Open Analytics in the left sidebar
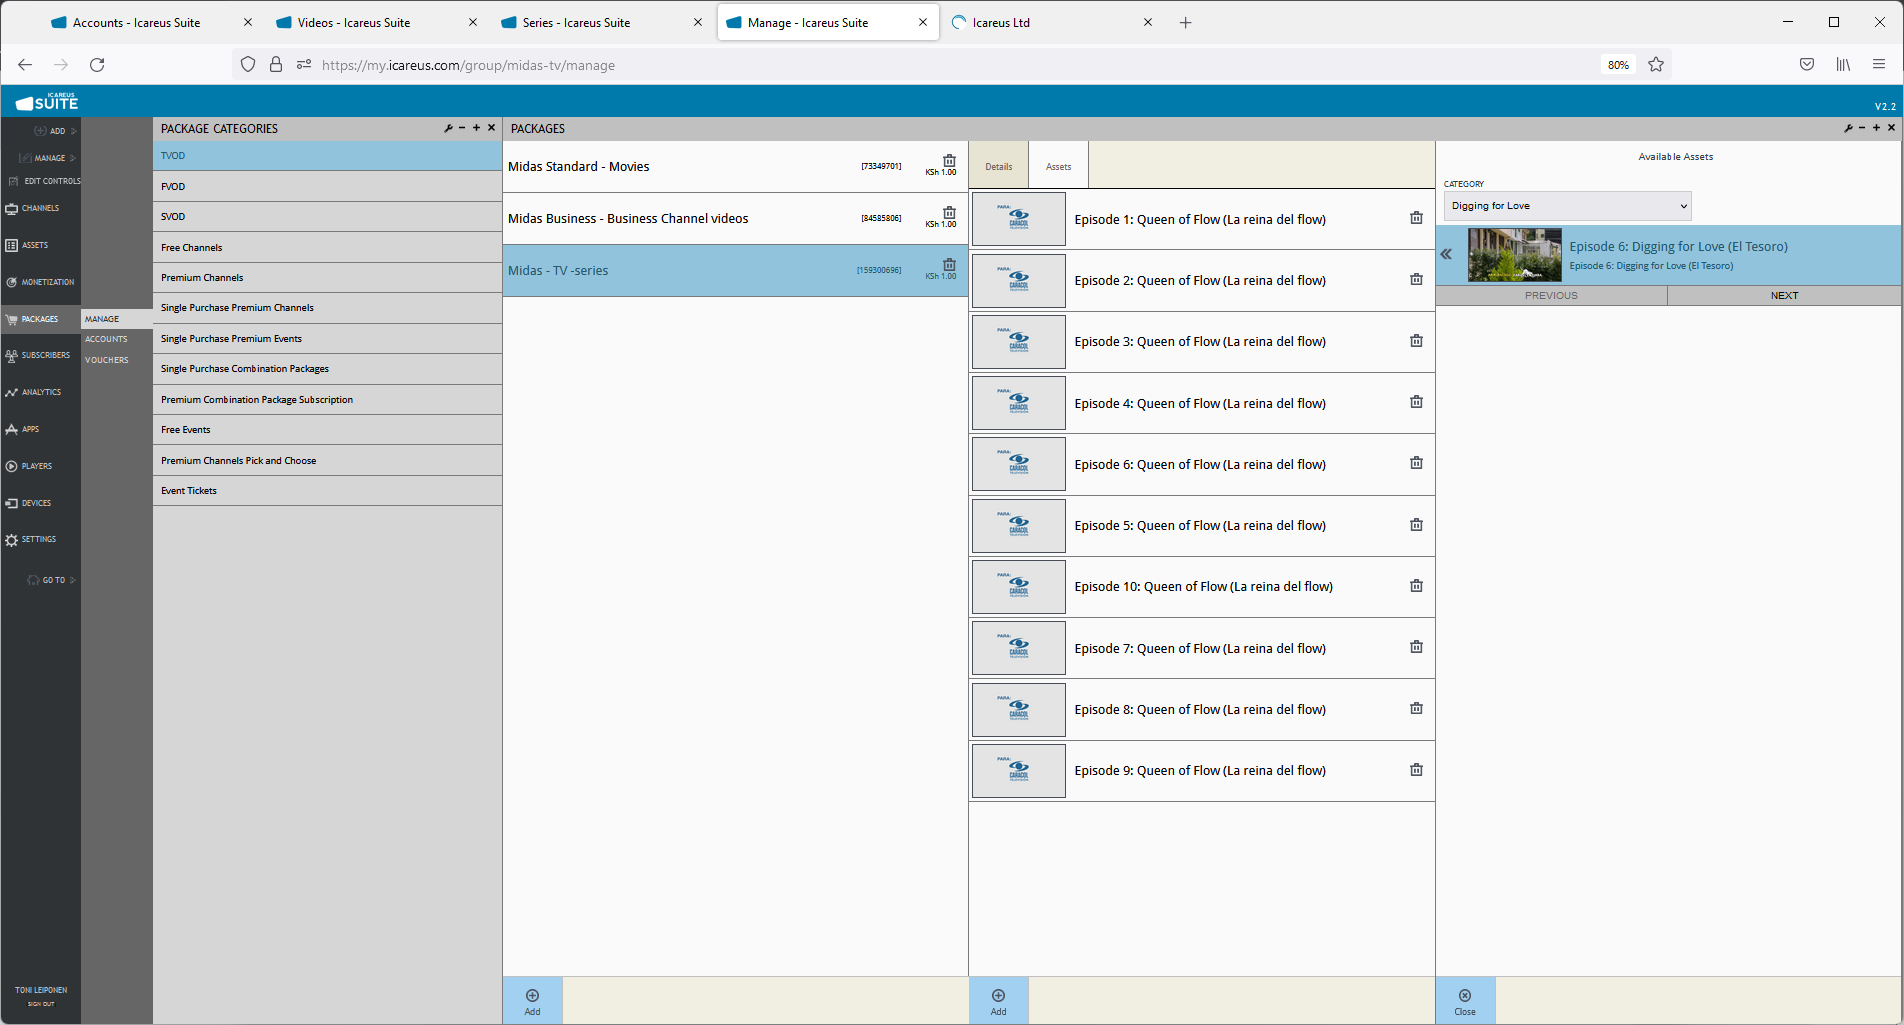Image resolution: width=1904 pixels, height=1025 pixels. 41,392
